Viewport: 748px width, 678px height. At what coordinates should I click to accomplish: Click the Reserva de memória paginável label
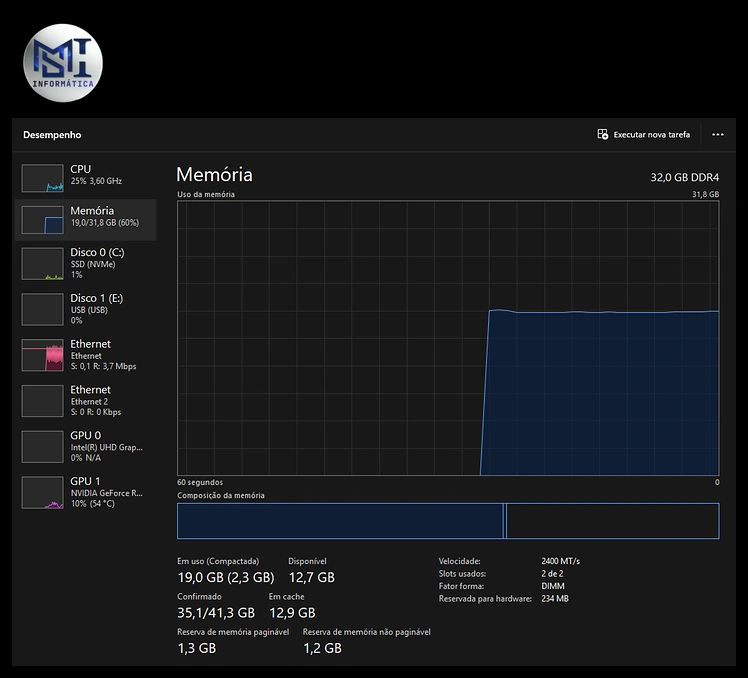coord(233,632)
